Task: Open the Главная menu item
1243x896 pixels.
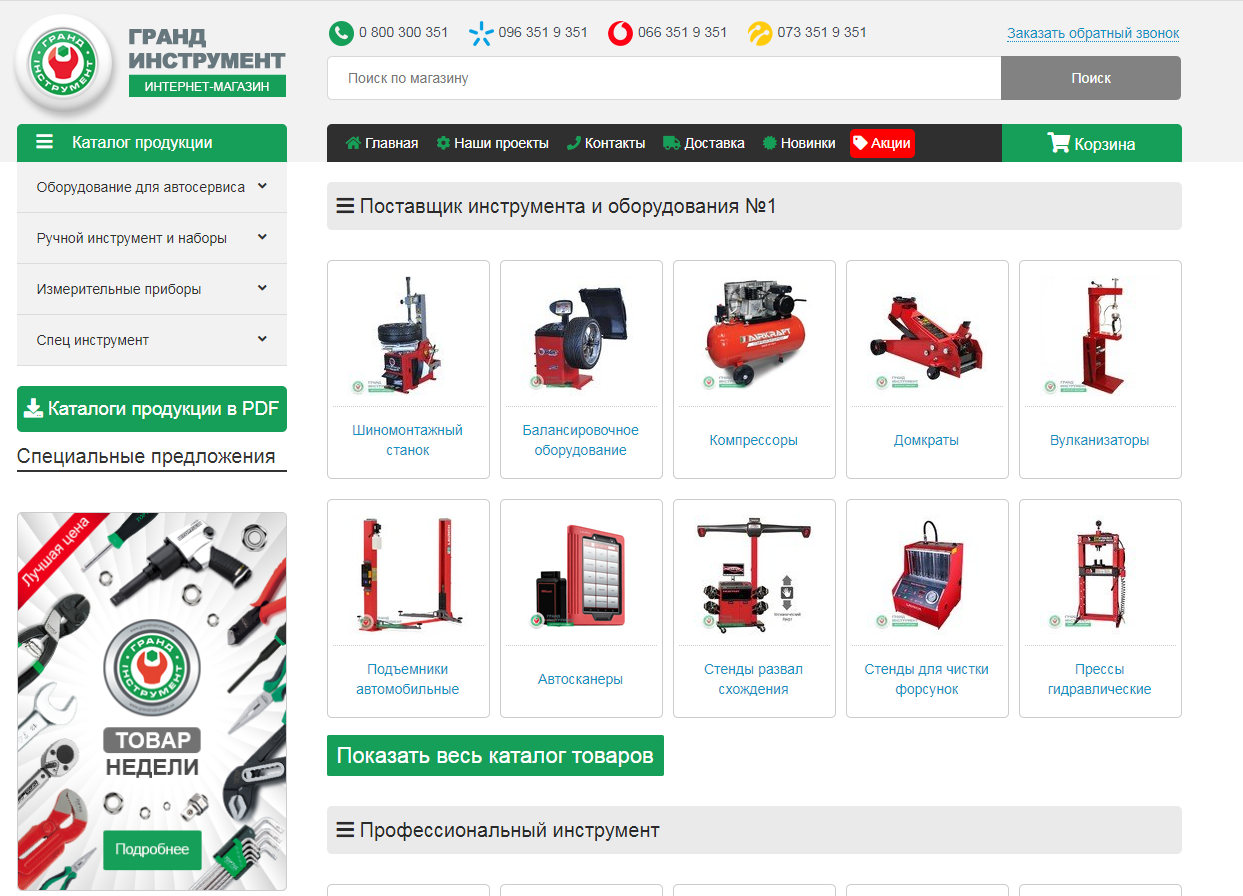Action: (382, 143)
